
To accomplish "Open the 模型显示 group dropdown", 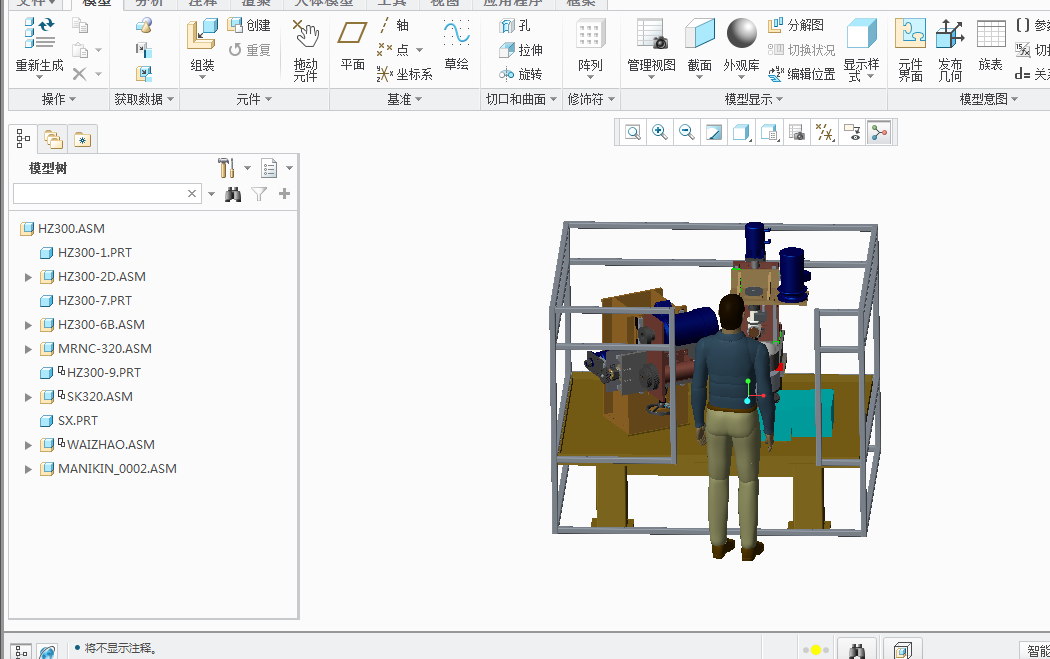I will coord(754,99).
